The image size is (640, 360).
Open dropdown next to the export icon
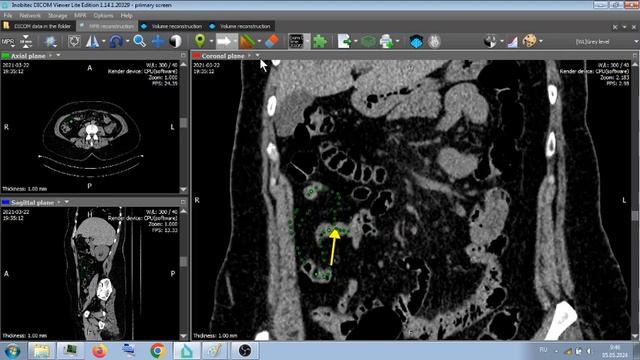tap(356, 42)
